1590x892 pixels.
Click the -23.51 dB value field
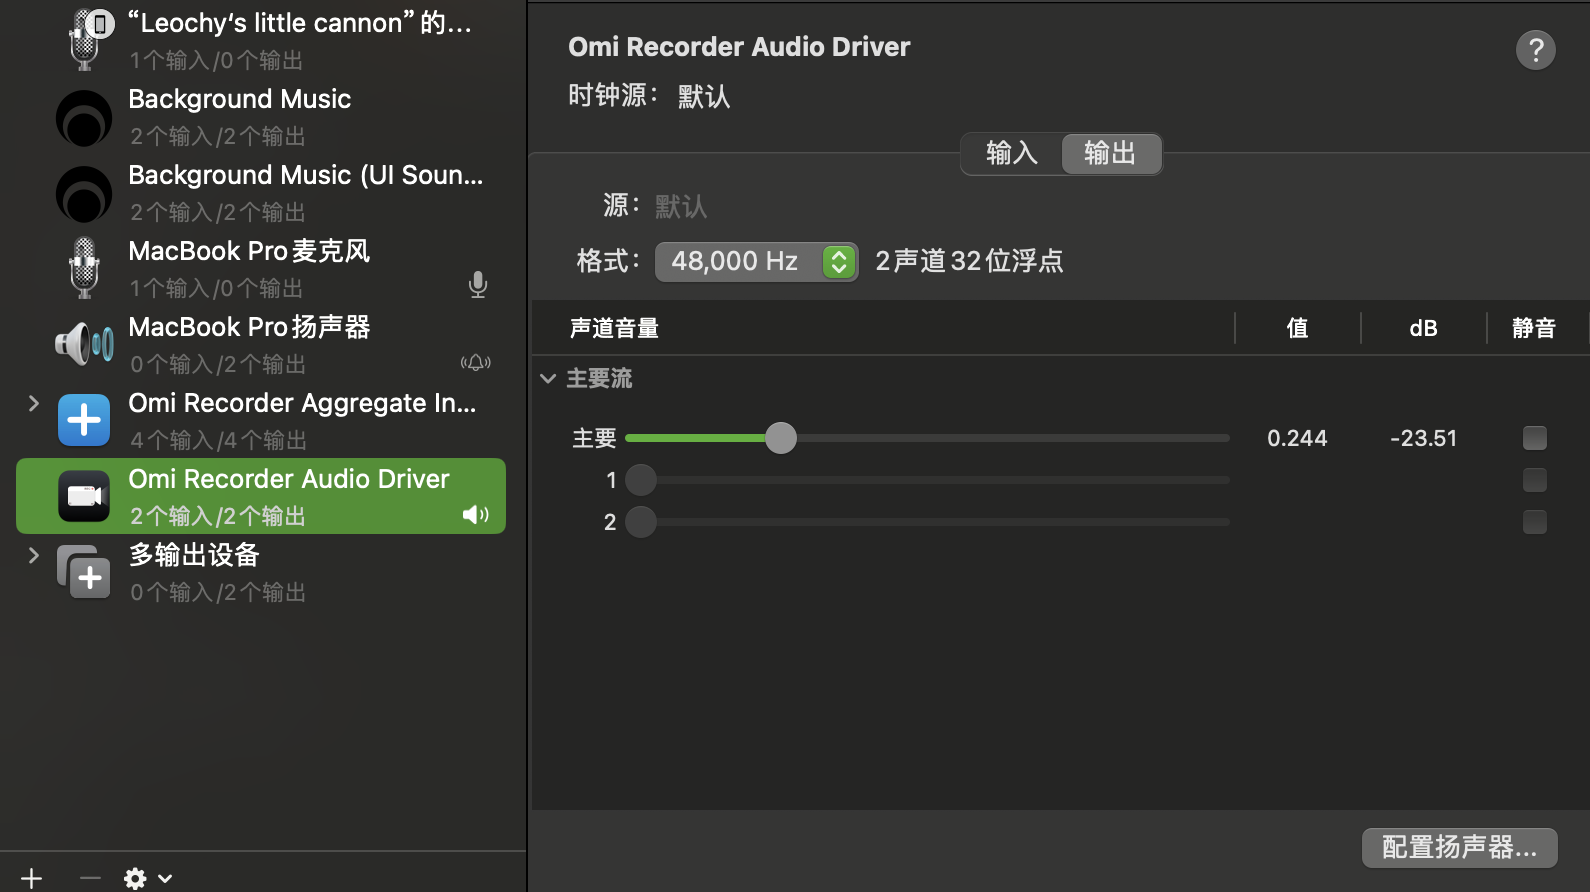point(1423,438)
